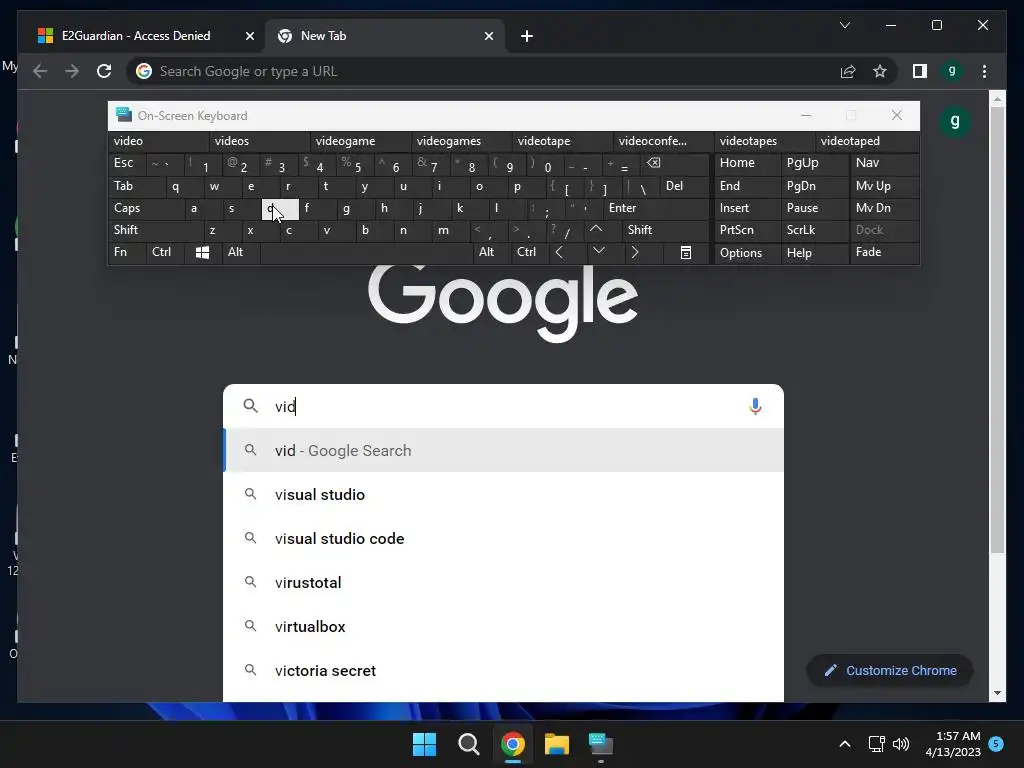Close the E2Guardian tab

click(x=249, y=36)
